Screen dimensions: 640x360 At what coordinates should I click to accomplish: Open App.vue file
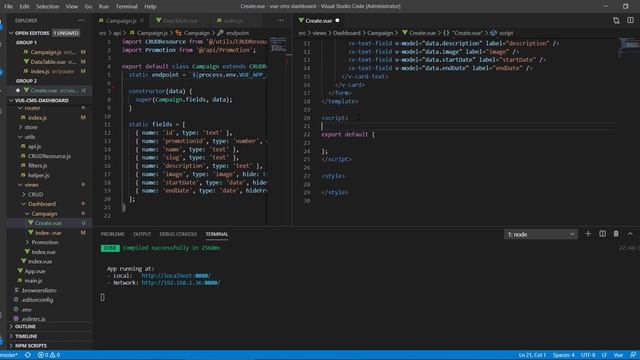(x=35, y=271)
